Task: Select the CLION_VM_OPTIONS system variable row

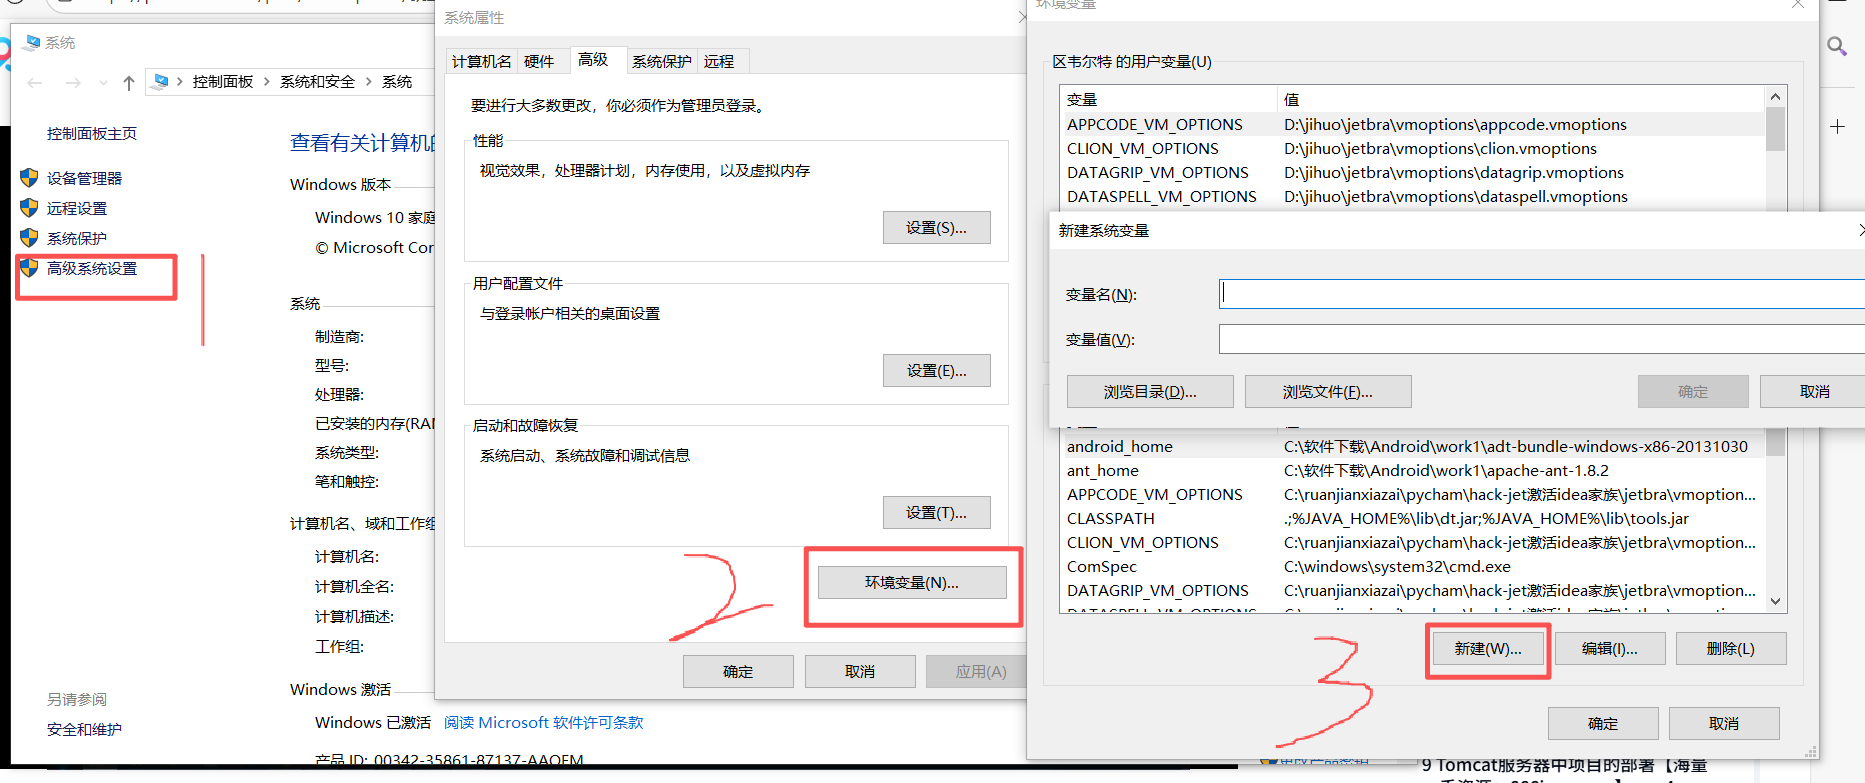Action: (1414, 542)
